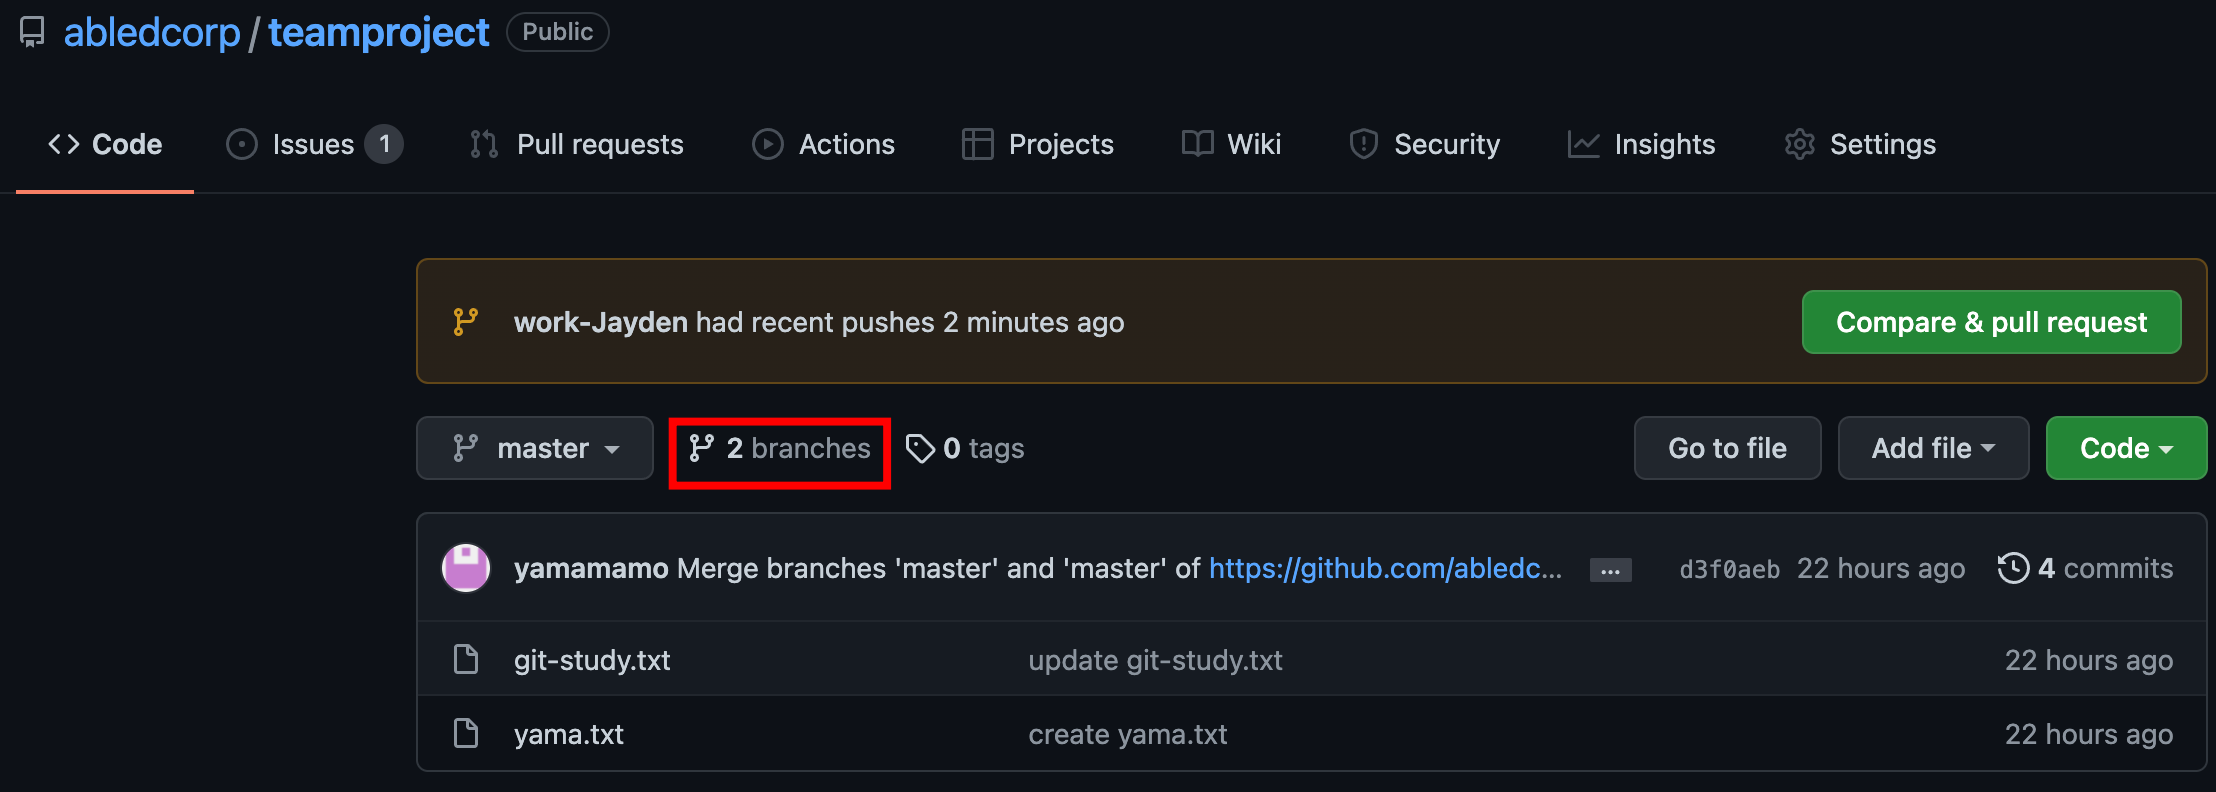Open the teamproject repository link
The width and height of the screenshot is (2216, 792).
click(378, 33)
